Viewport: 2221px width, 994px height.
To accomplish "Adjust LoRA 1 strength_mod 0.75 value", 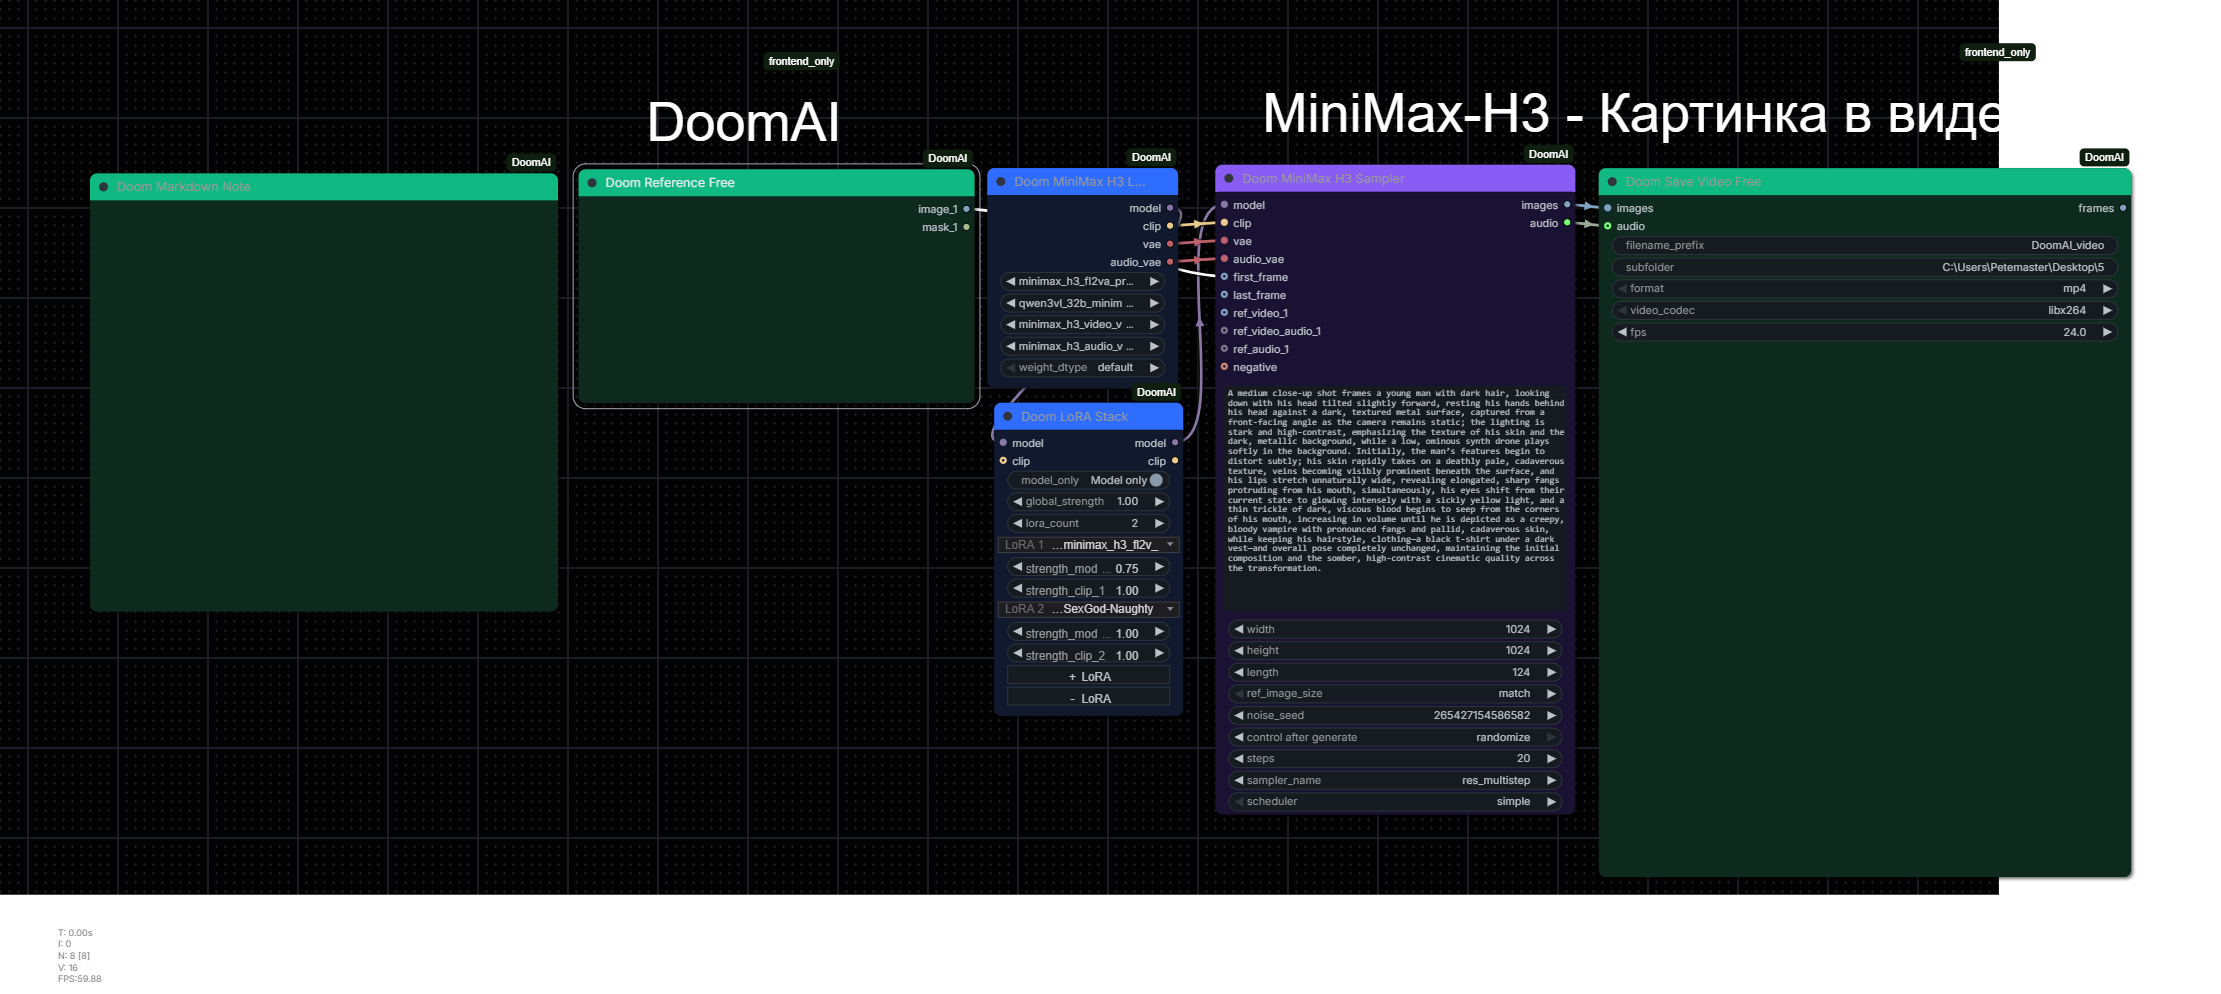I will click(1089, 568).
